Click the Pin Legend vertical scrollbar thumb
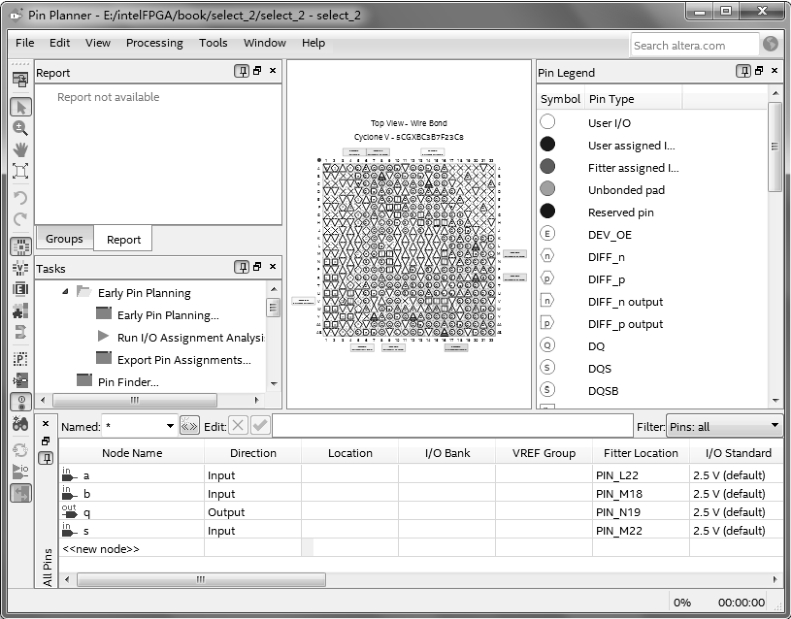 tap(775, 146)
